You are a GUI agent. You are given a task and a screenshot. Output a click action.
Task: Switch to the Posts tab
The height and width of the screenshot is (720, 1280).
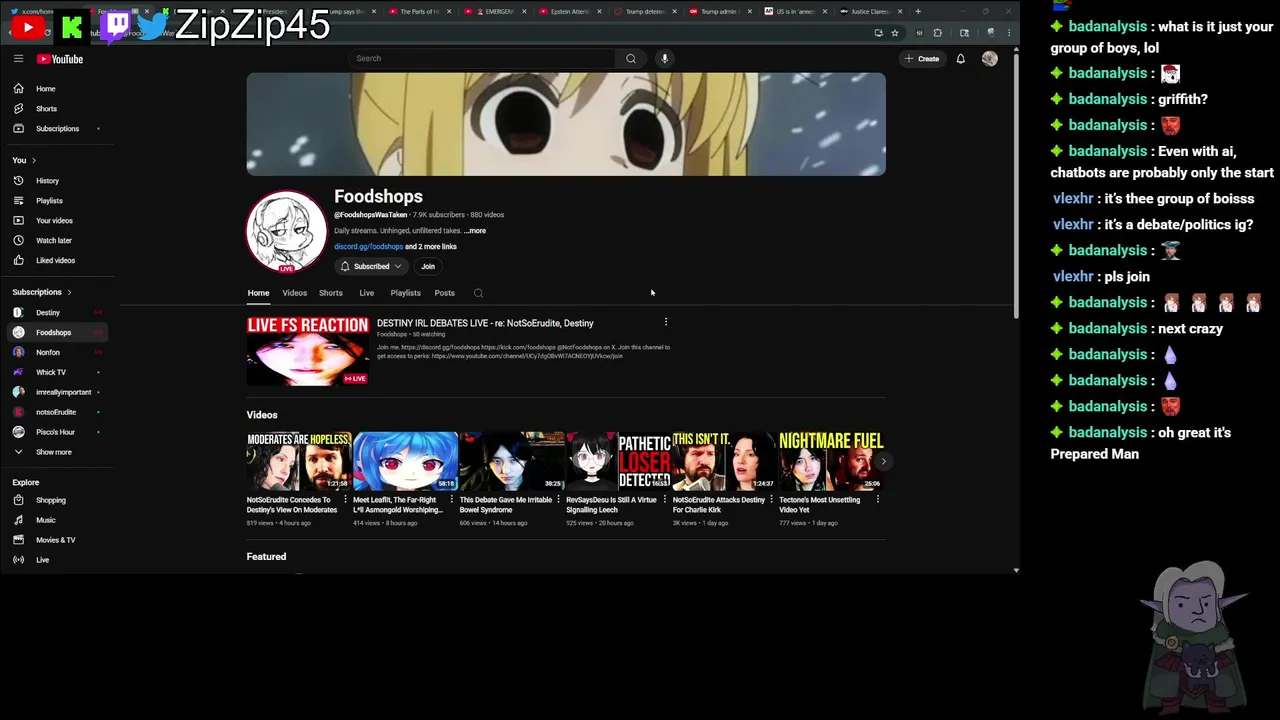click(x=445, y=293)
